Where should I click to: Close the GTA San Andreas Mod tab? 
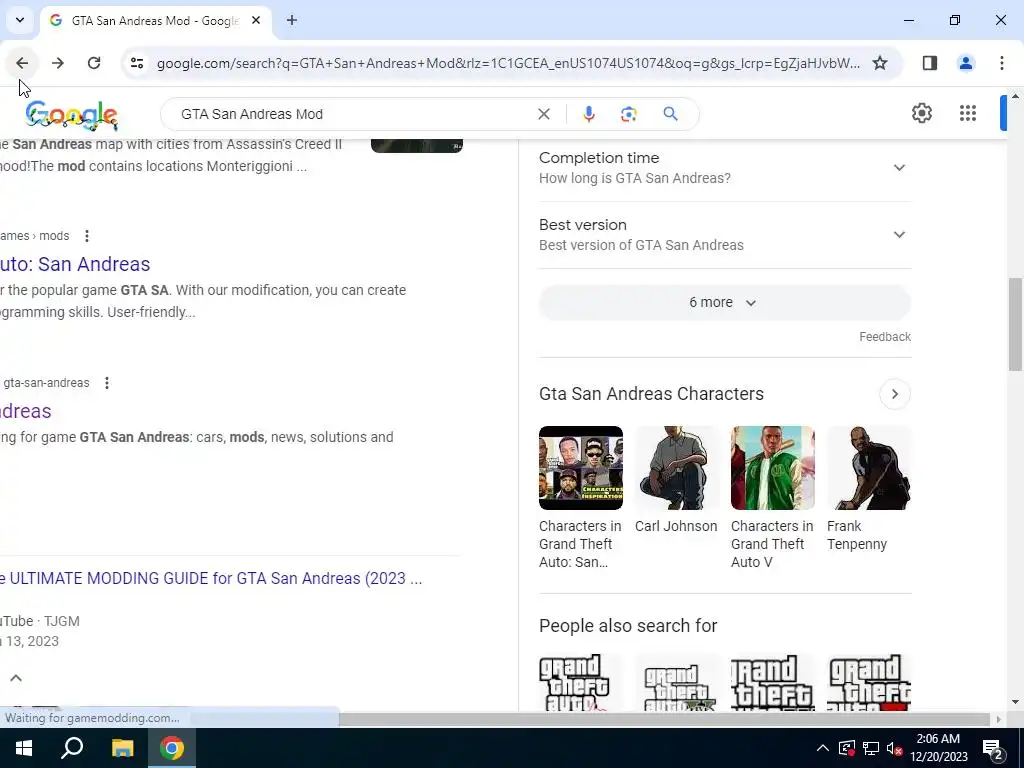(256, 20)
